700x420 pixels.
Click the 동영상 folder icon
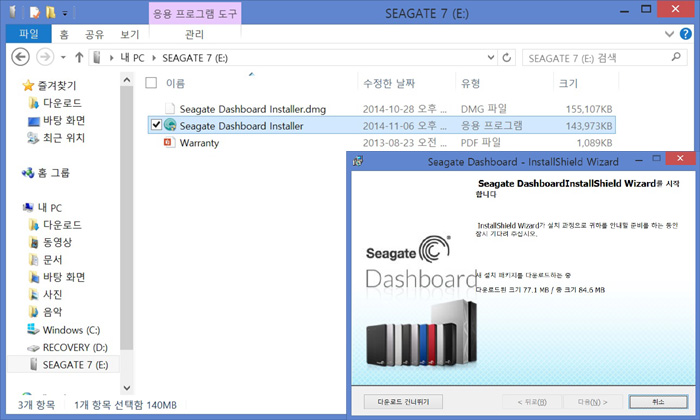point(33,242)
